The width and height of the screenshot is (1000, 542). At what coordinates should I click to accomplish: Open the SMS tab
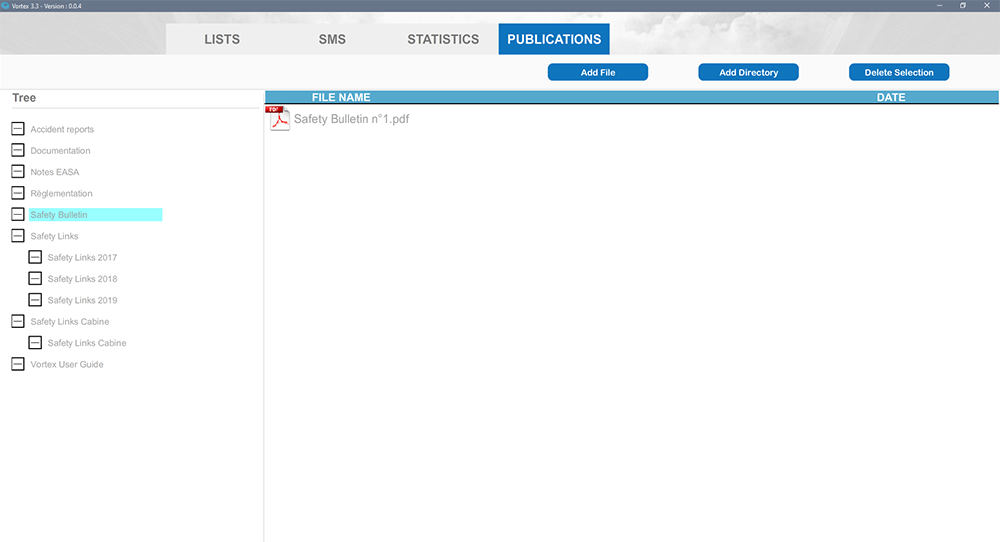click(332, 40)
